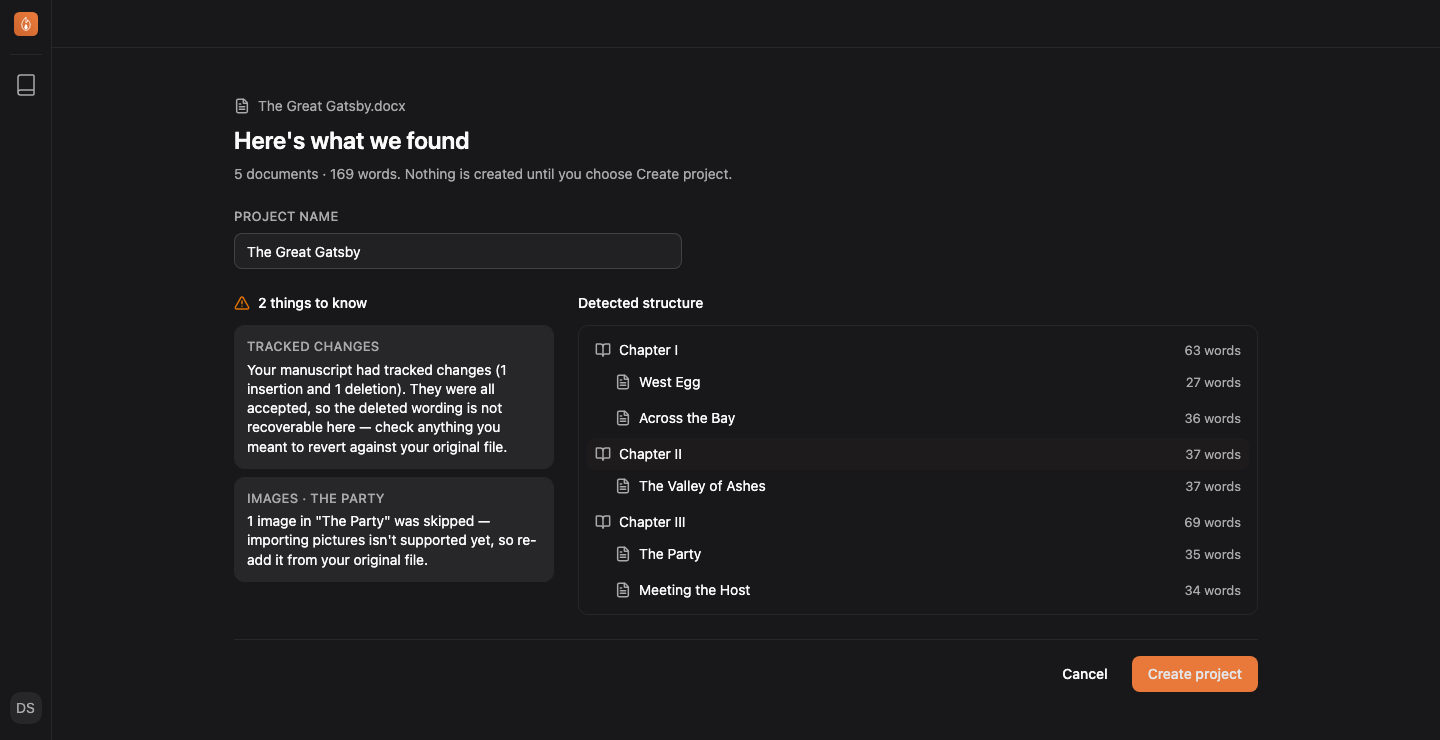
Task: Open the library book icon in sidebar
Action: point(26,85)
